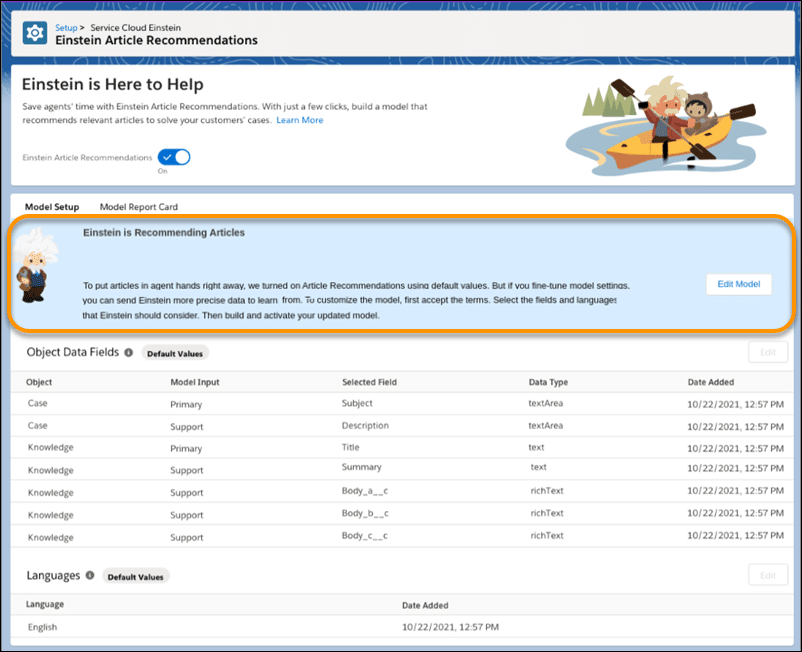
Task: Click richText data type in Body_a__c row
Action: pos(547,491)
